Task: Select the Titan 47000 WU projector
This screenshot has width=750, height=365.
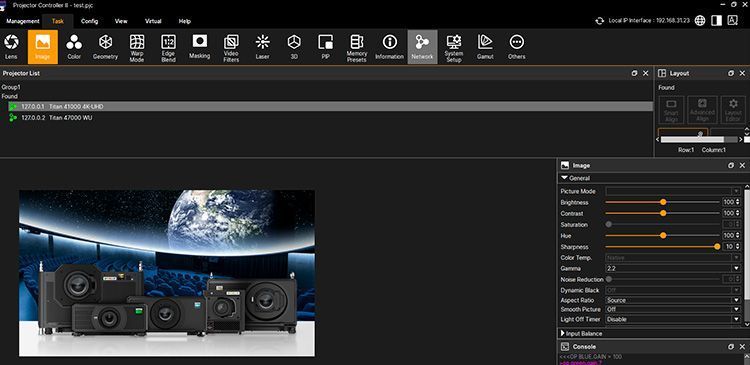Action: tap(71, 117)
